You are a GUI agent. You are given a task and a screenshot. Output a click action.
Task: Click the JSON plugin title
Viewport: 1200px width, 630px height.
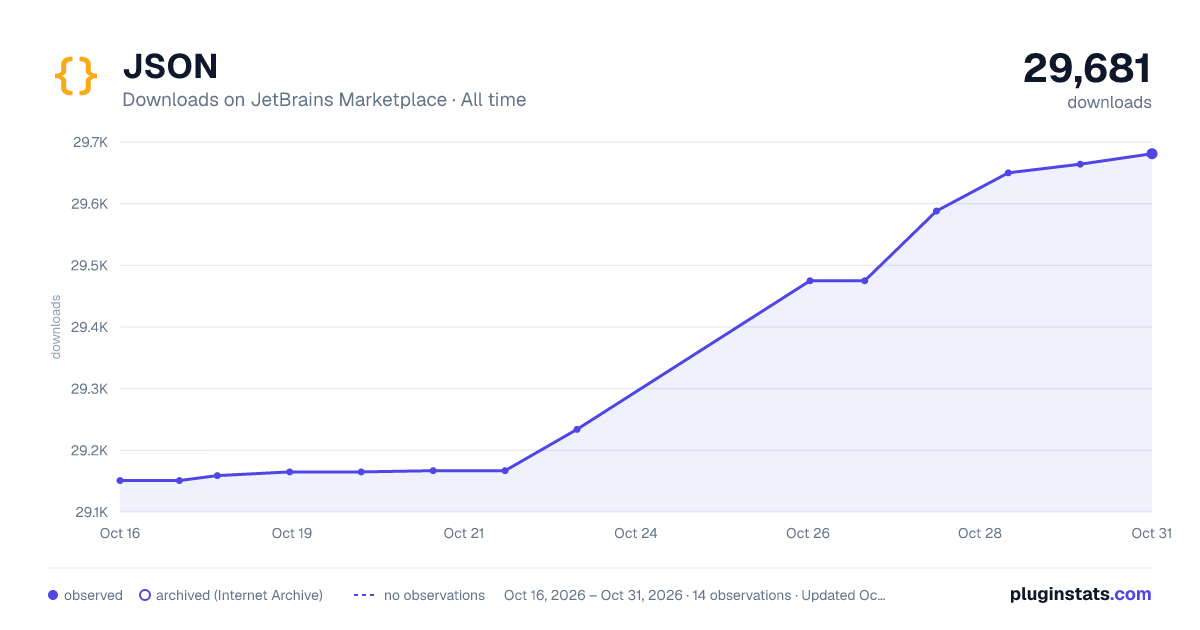170,66
